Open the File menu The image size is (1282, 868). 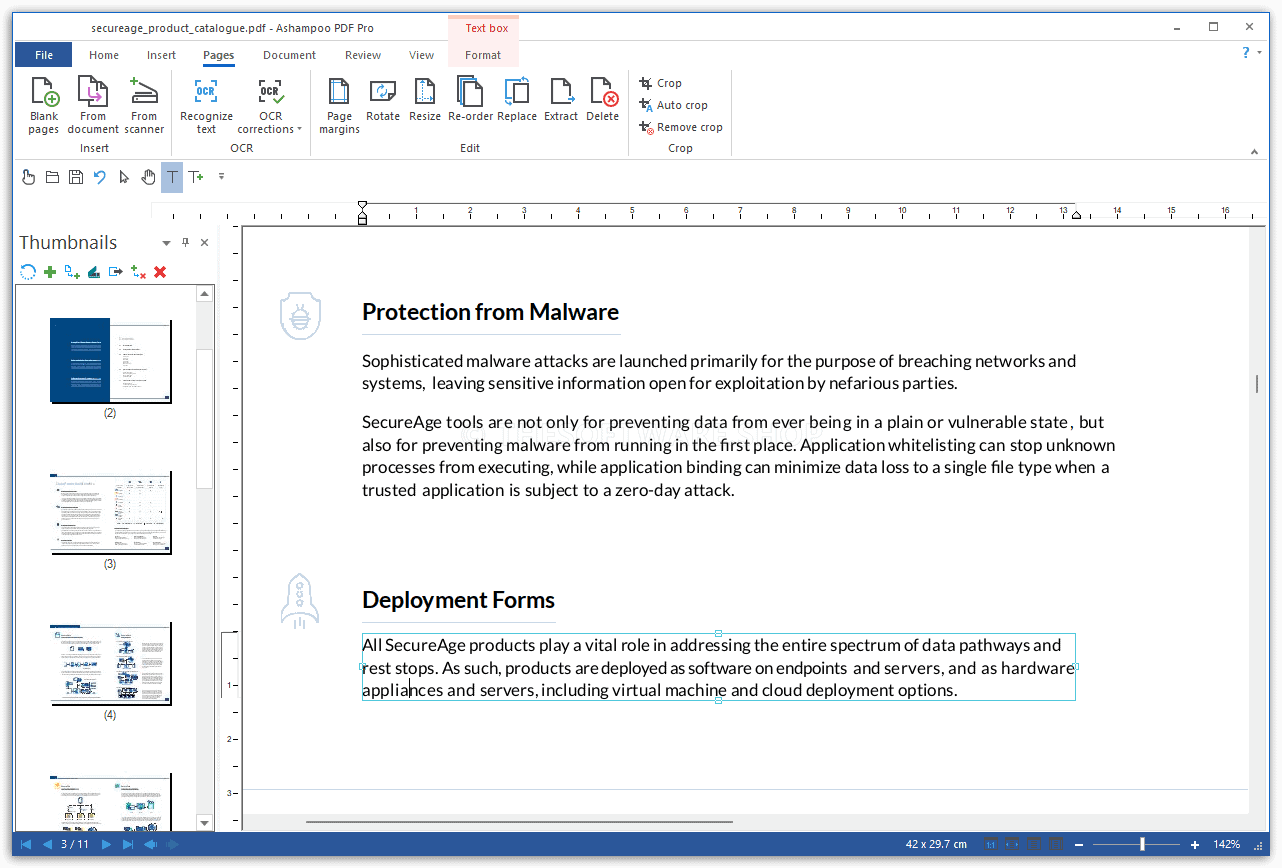44,55
